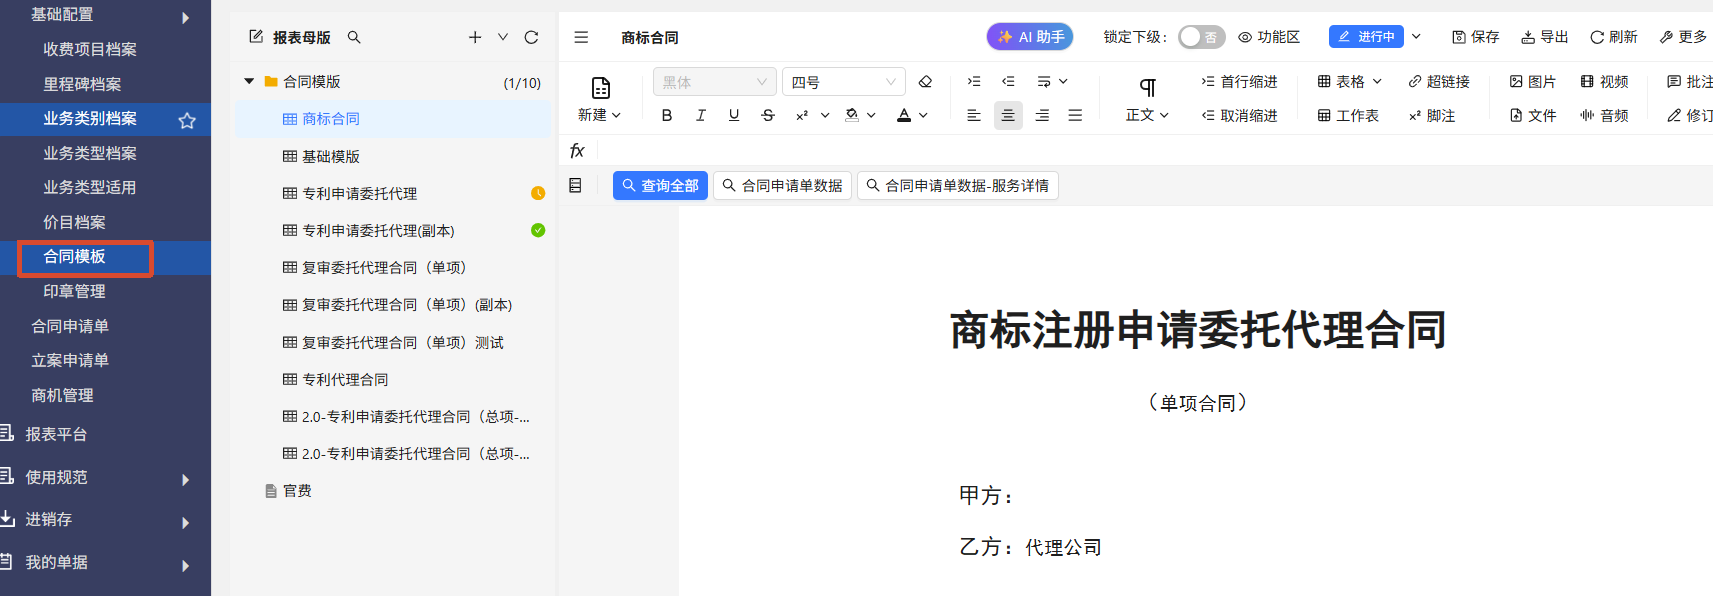Collapse the 合同模版 folder tree
Image resolution: width=1713 pixels, height=596 pixels.
pyautogui.click(x=249, y=81)
